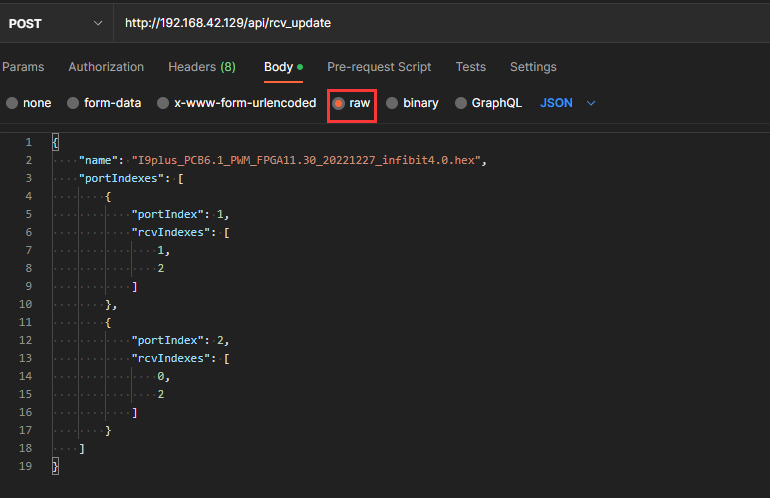
Task: Select the Body tab
Action: pos(283,67)
